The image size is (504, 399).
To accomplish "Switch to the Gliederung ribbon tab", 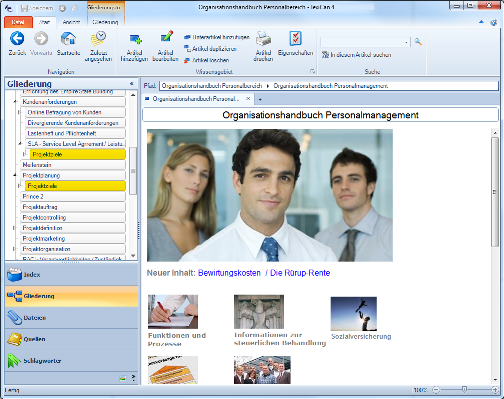I will point(105,22).
